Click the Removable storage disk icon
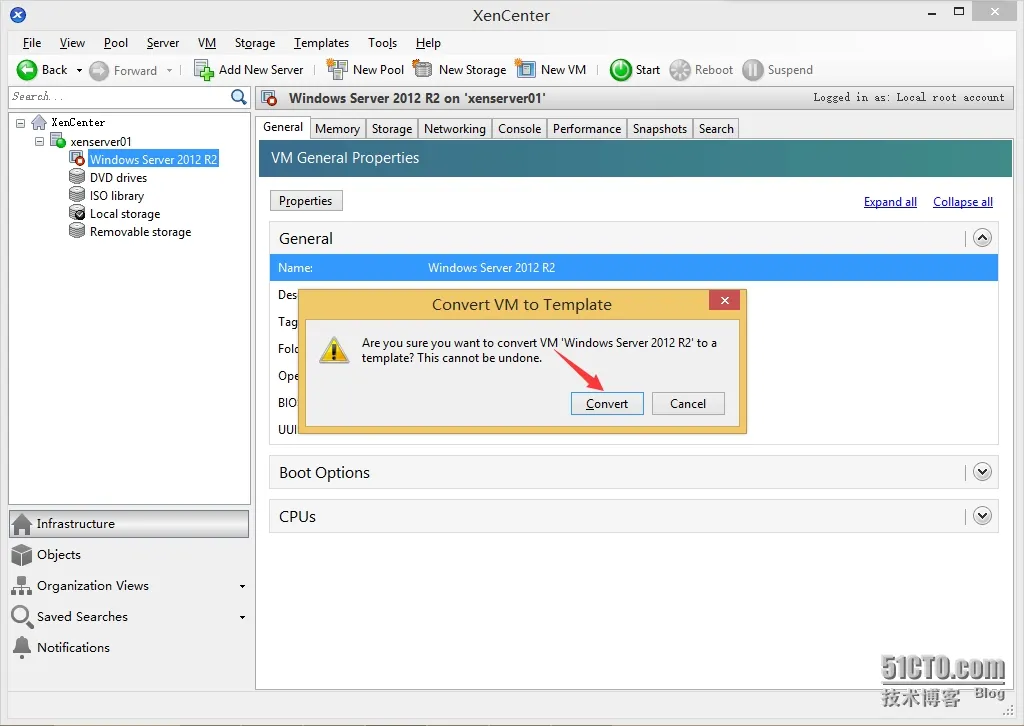The height and width of the screenshot is (726, 1024). click(77, 231)
